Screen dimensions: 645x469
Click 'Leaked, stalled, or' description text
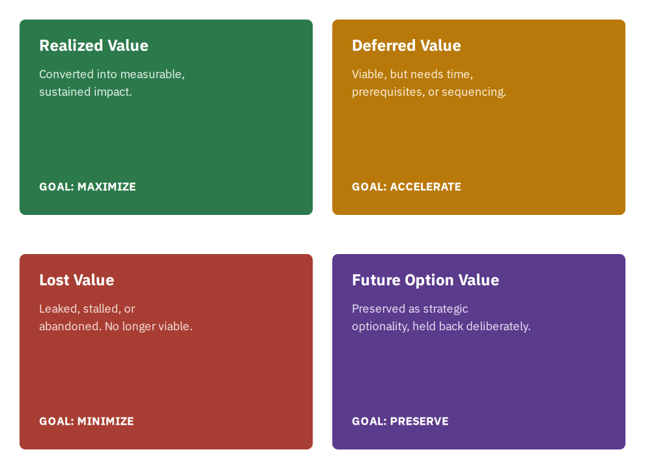(87, 309)
